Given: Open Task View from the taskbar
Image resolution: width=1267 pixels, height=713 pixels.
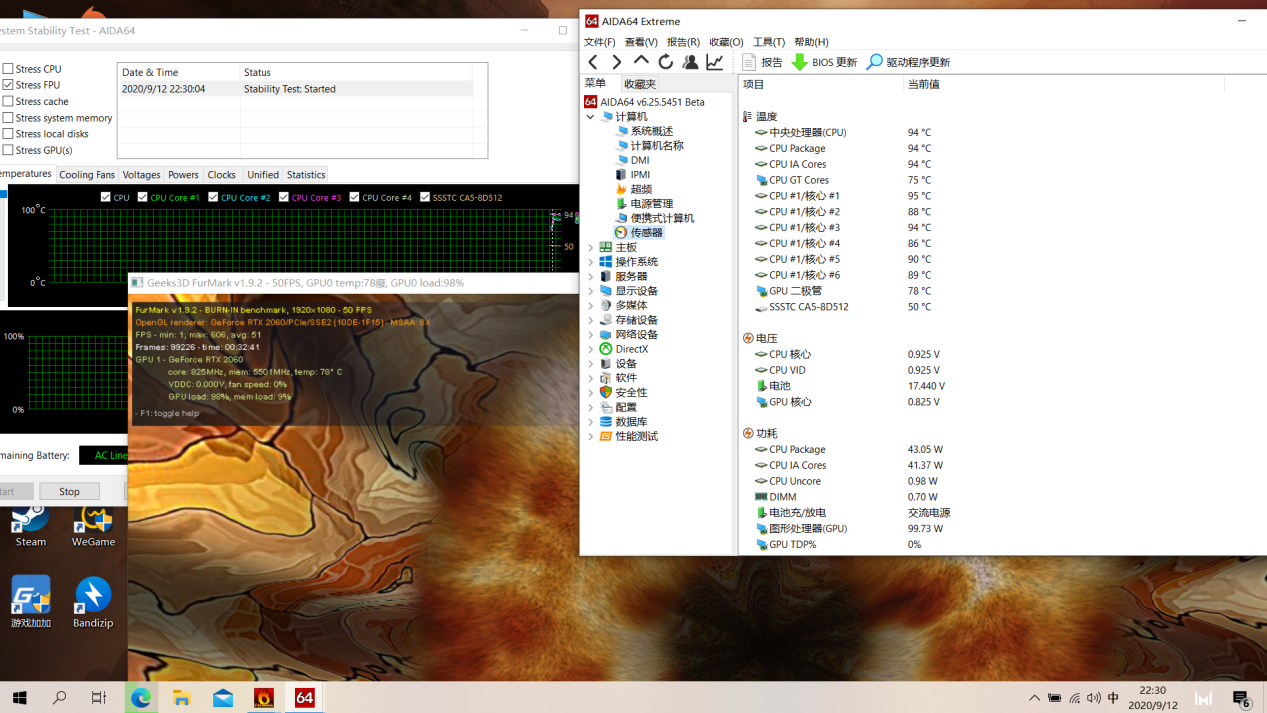Looking at the screenshot, I should 99,697.
